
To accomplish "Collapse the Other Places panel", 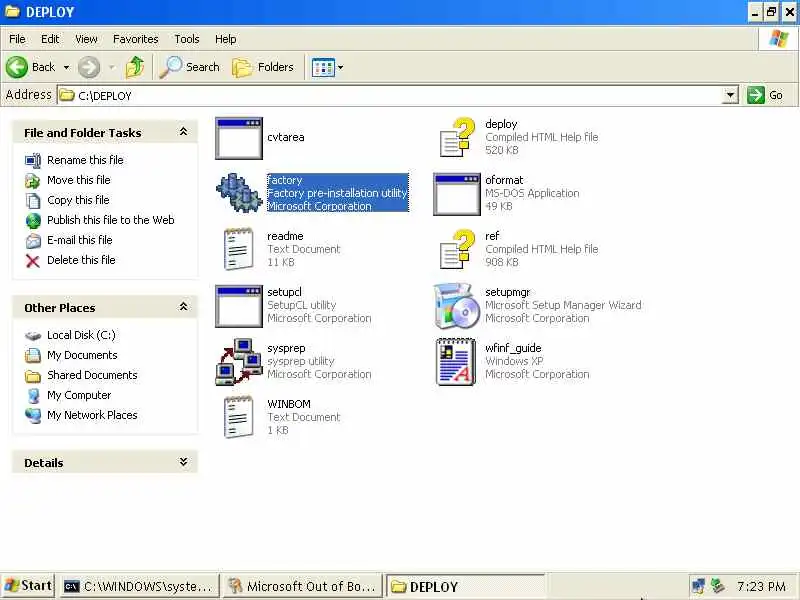I will point(183,307).
